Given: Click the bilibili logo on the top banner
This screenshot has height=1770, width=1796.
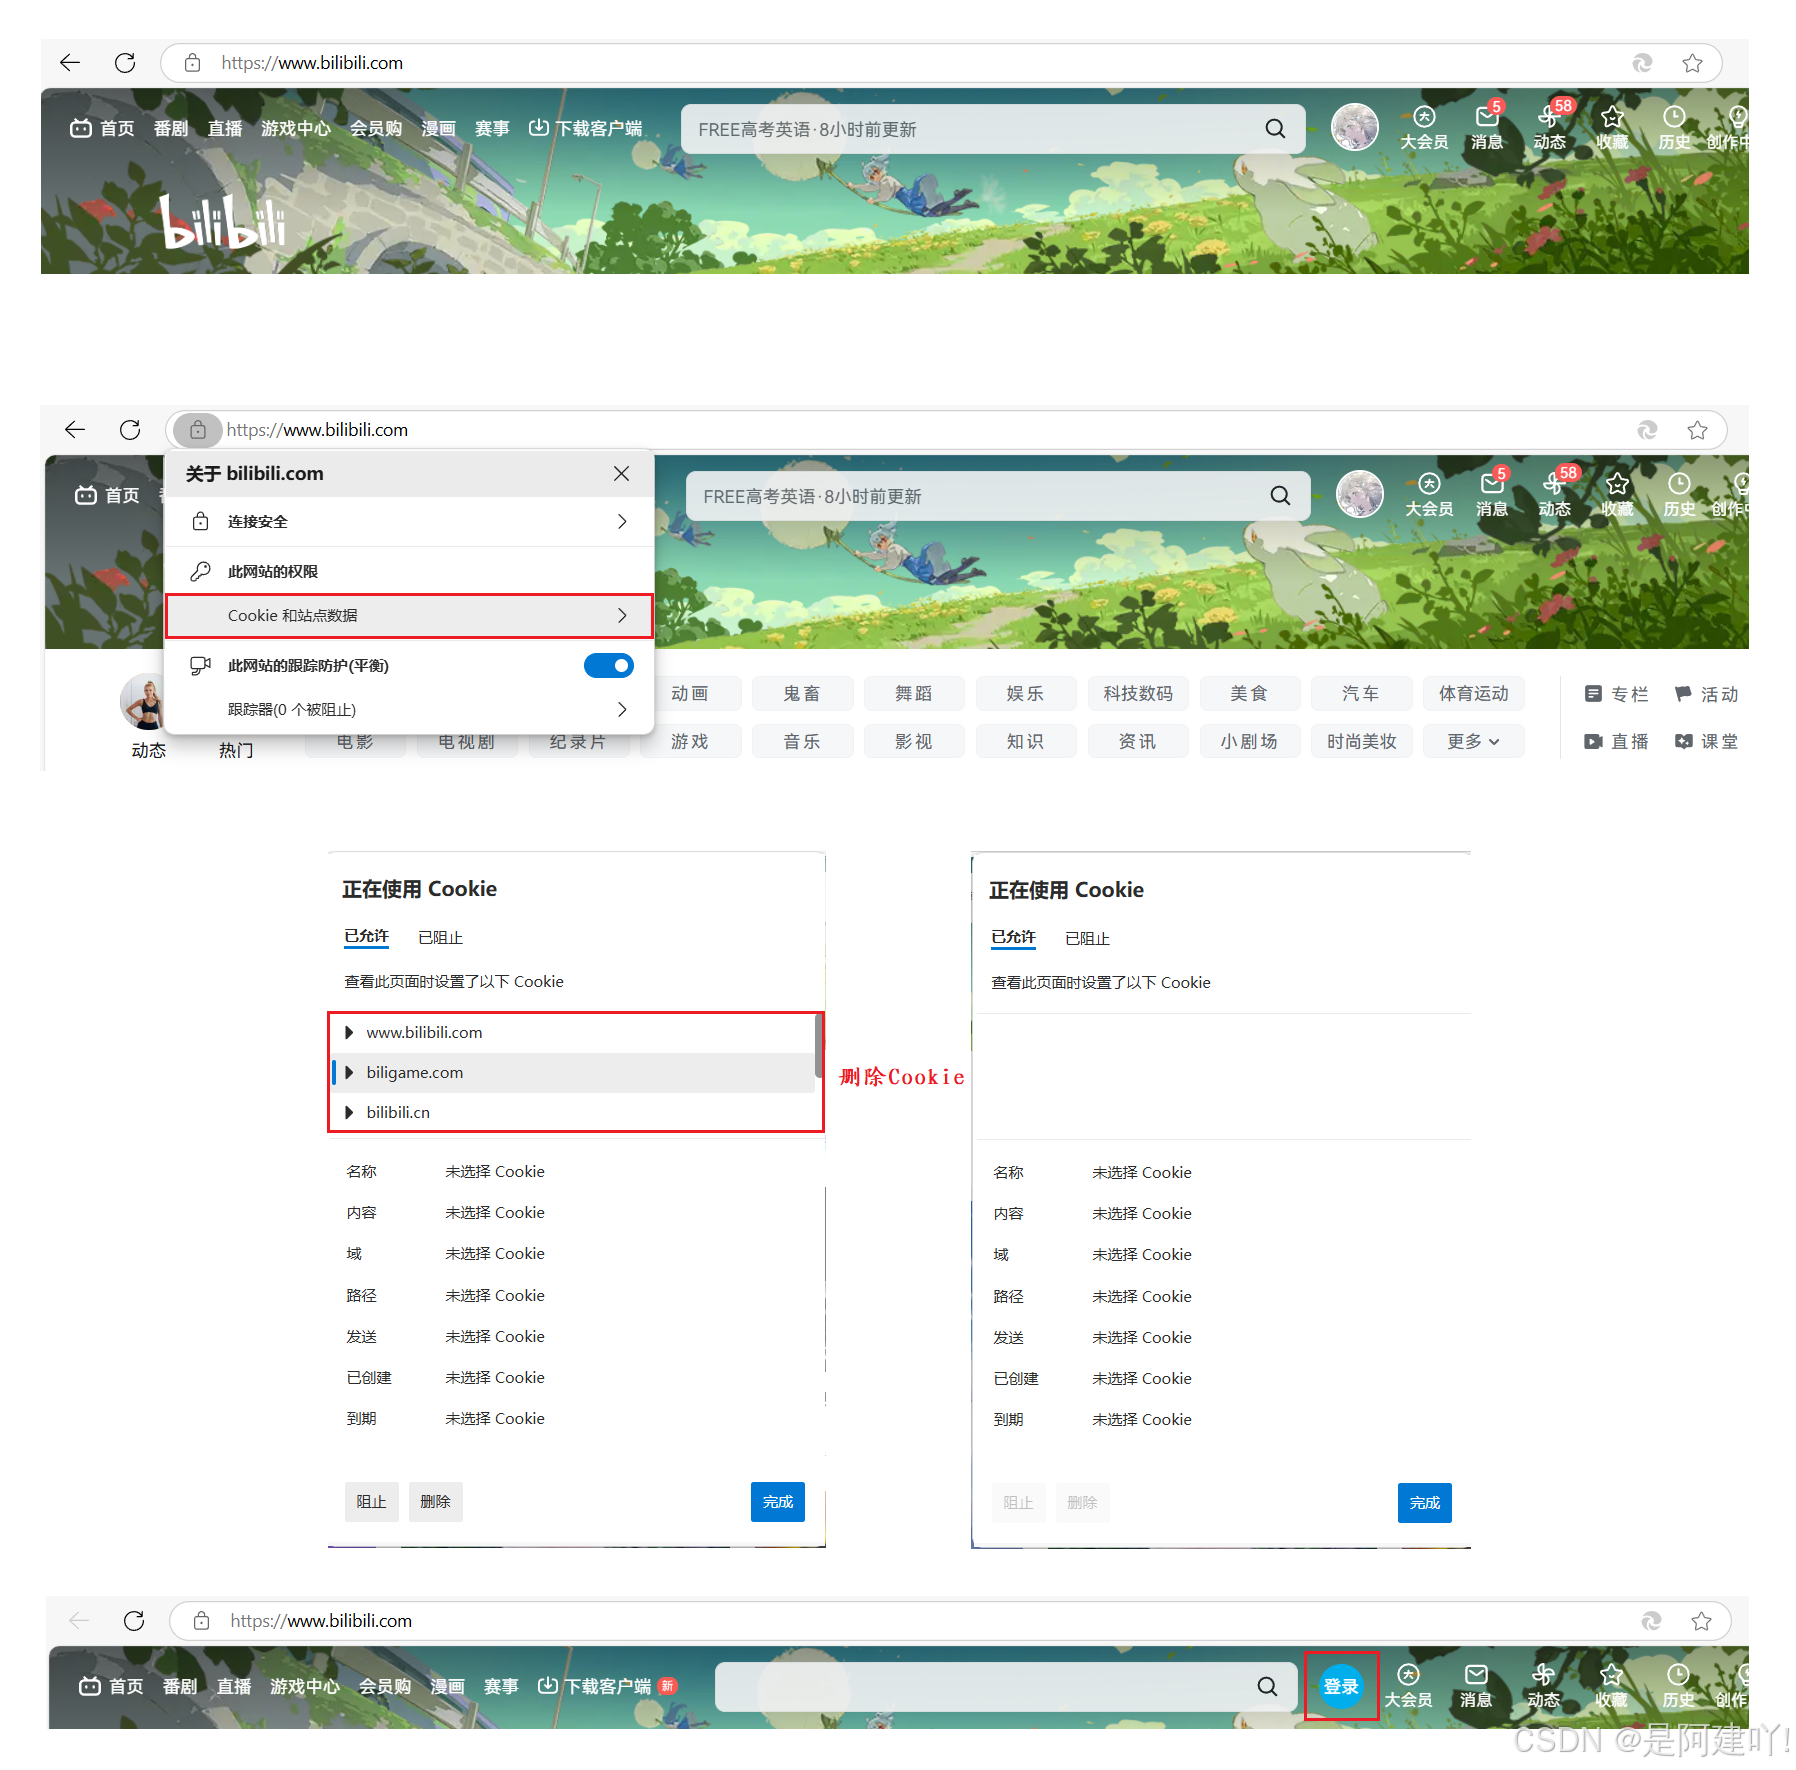Looking at the screenshot, I should [223, 221].
